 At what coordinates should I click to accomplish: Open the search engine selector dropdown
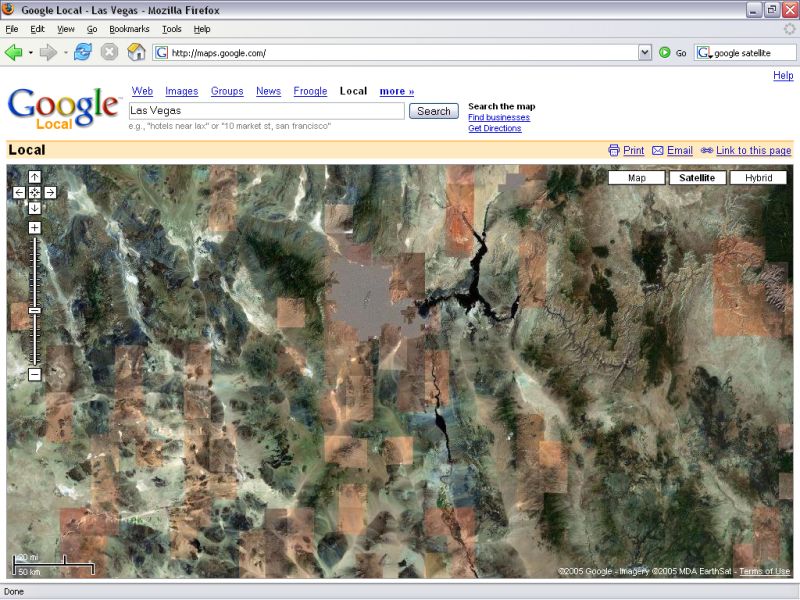705,52
